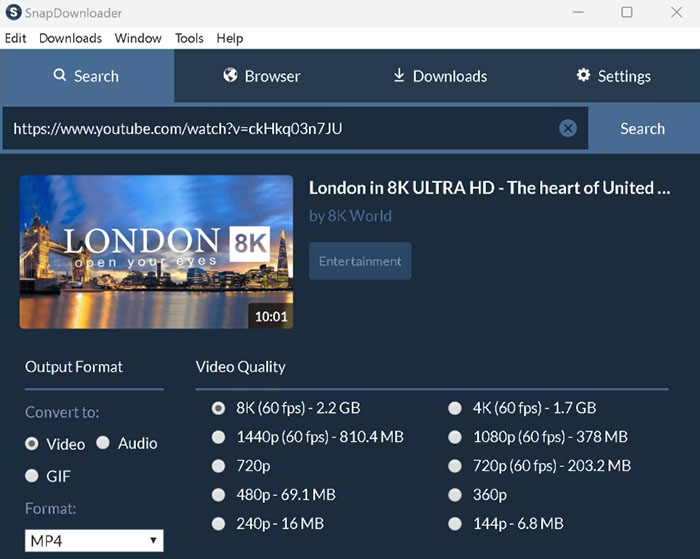Open the Help menu
Screen dimensions: 700x559
pos(230,38)
